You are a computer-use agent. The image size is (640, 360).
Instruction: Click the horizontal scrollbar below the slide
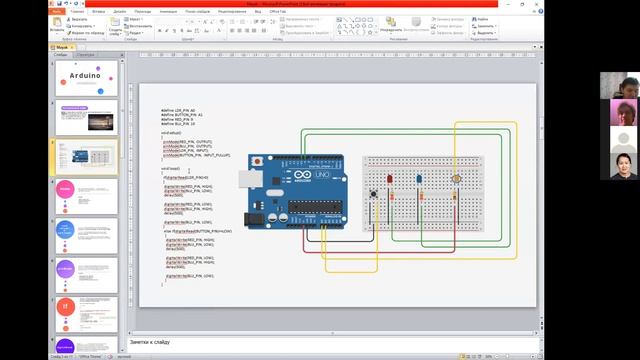[332, 333]
